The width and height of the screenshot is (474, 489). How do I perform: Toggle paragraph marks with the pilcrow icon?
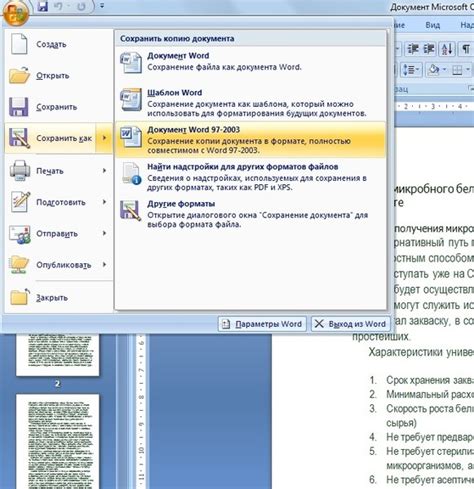(465, 49)
